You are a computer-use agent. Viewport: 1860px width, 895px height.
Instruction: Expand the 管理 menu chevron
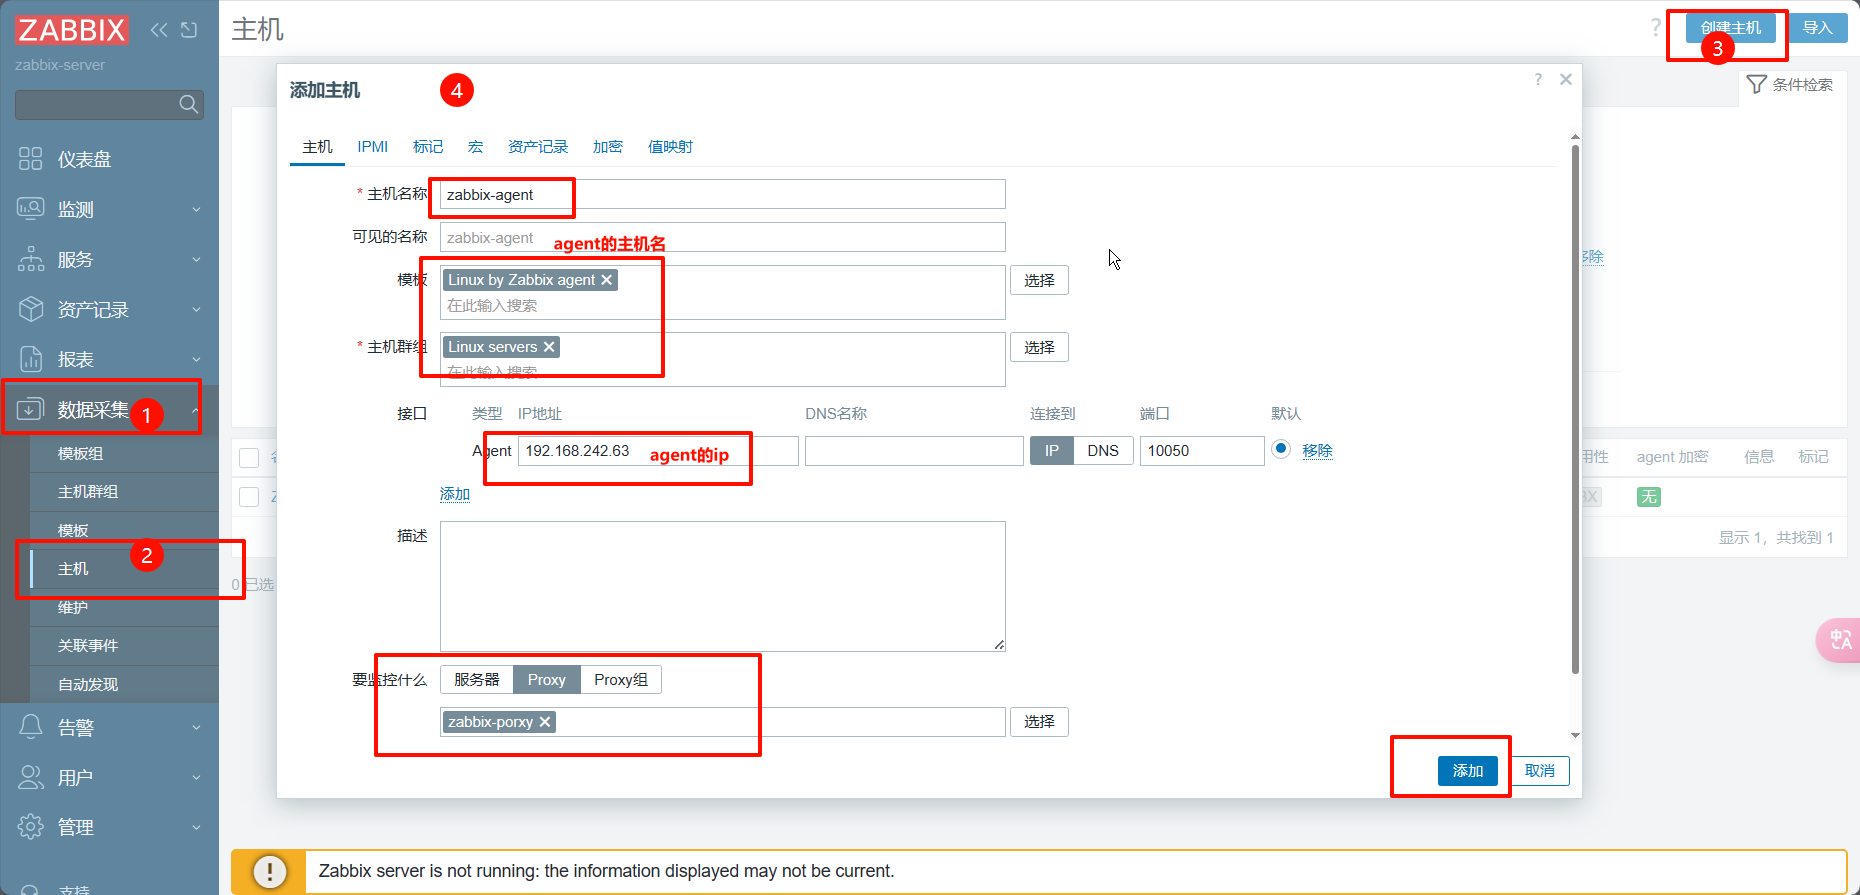pos(196,828)
